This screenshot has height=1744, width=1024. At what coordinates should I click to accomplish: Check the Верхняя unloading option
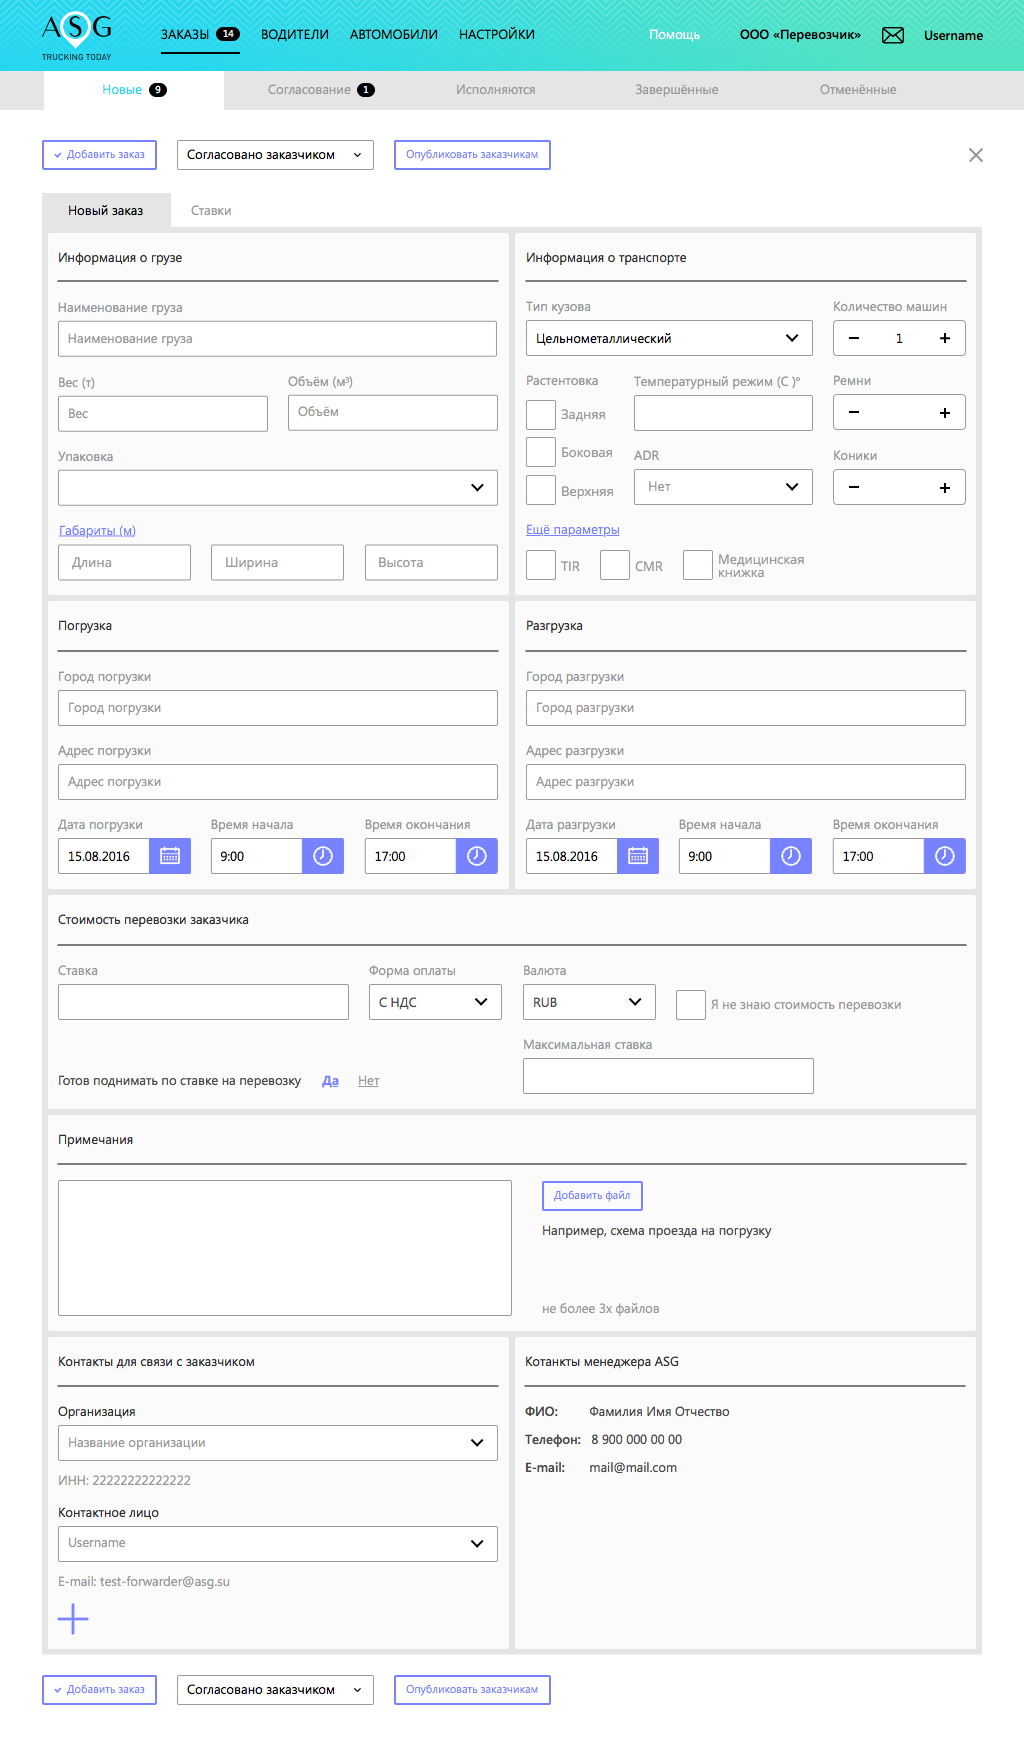[x=541, y=490]
